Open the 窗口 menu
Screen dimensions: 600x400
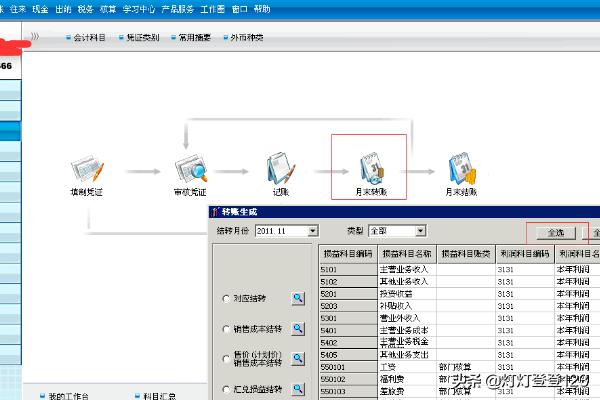pyautogui.click(x=240, y=9)
